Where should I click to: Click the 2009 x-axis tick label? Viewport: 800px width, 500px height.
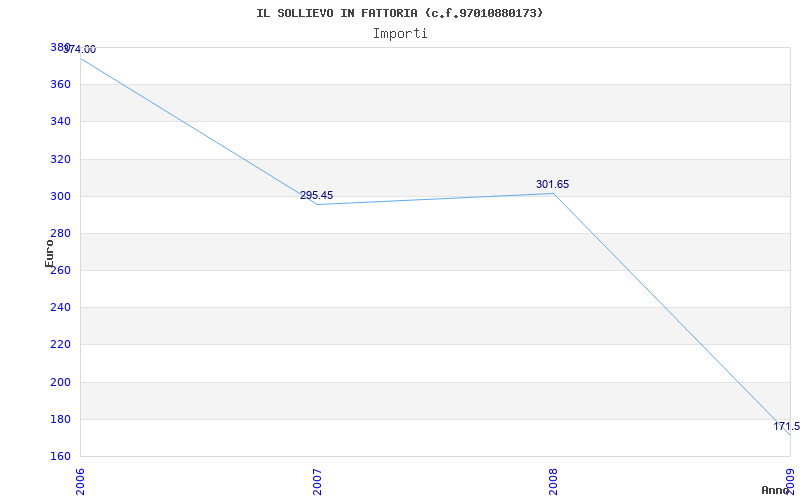click(789, 480)
